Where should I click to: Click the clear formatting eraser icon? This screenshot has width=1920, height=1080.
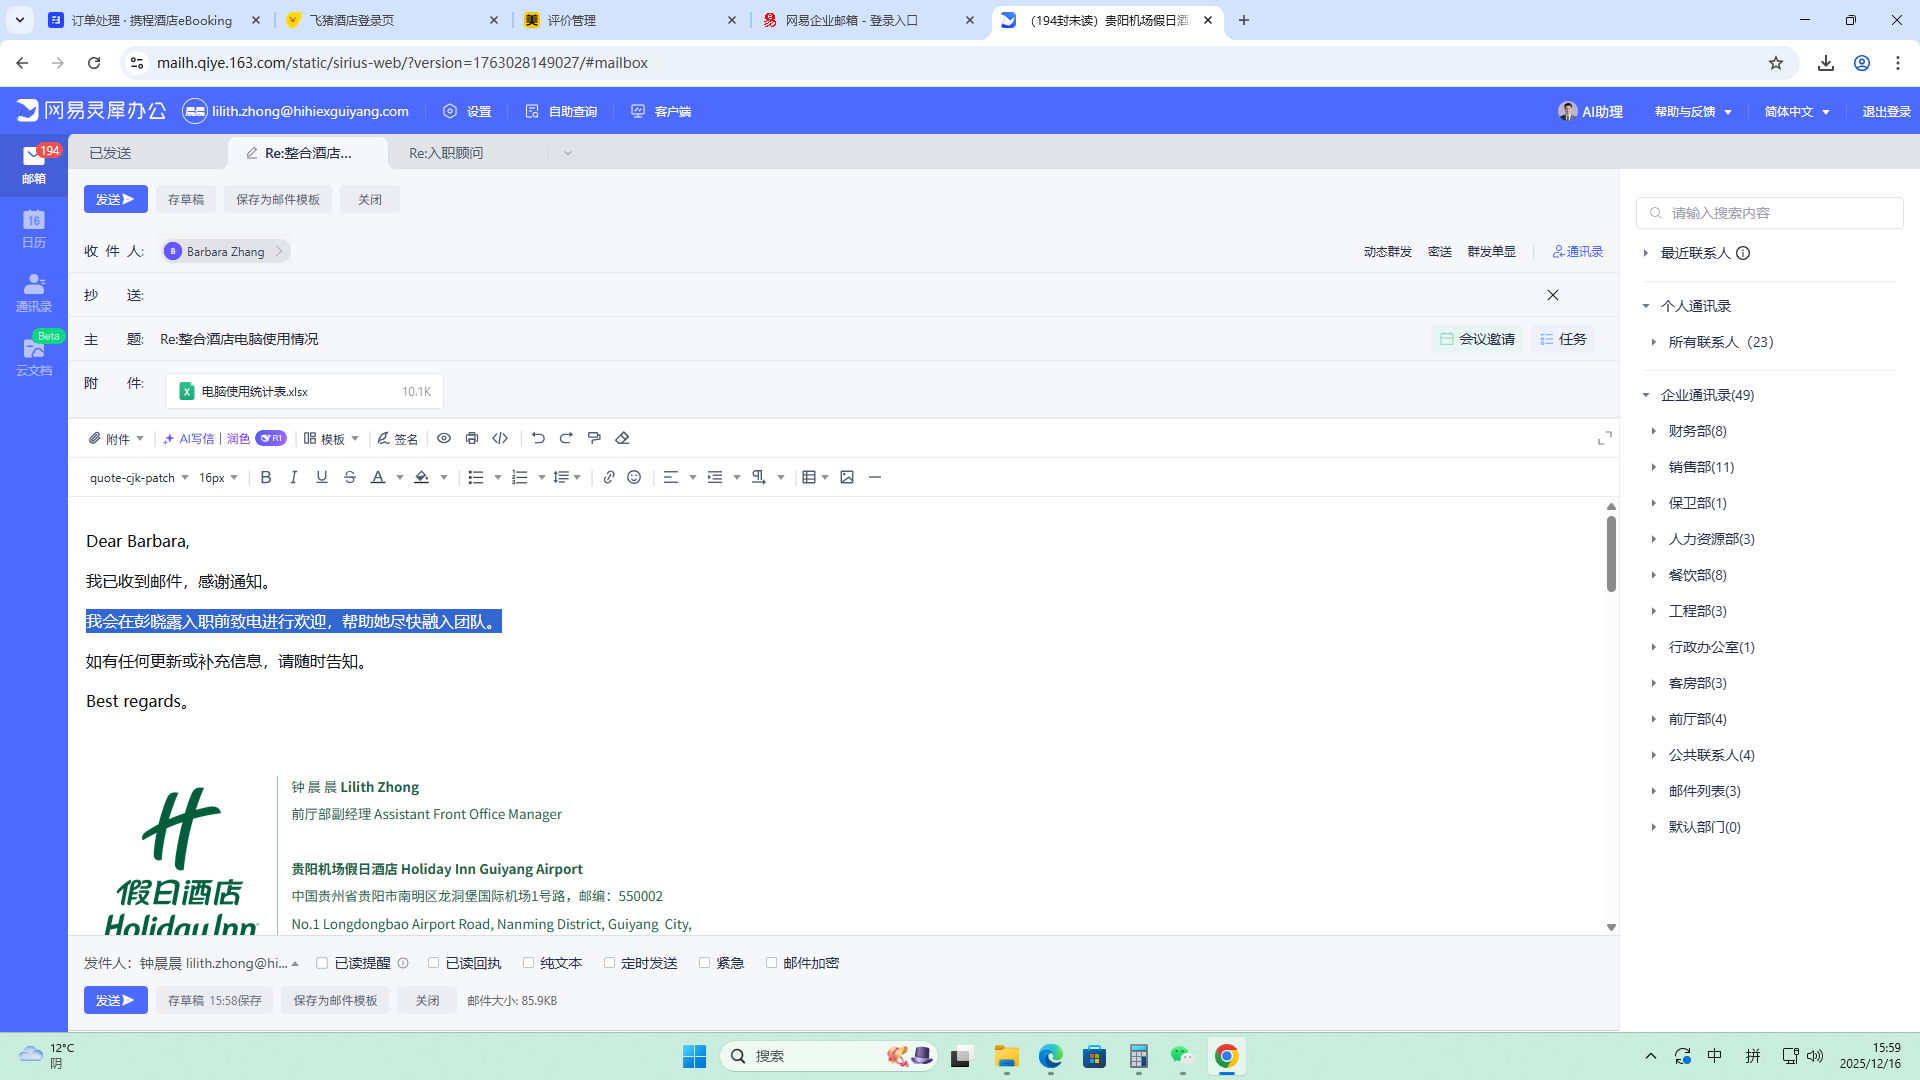pos(622,438)
